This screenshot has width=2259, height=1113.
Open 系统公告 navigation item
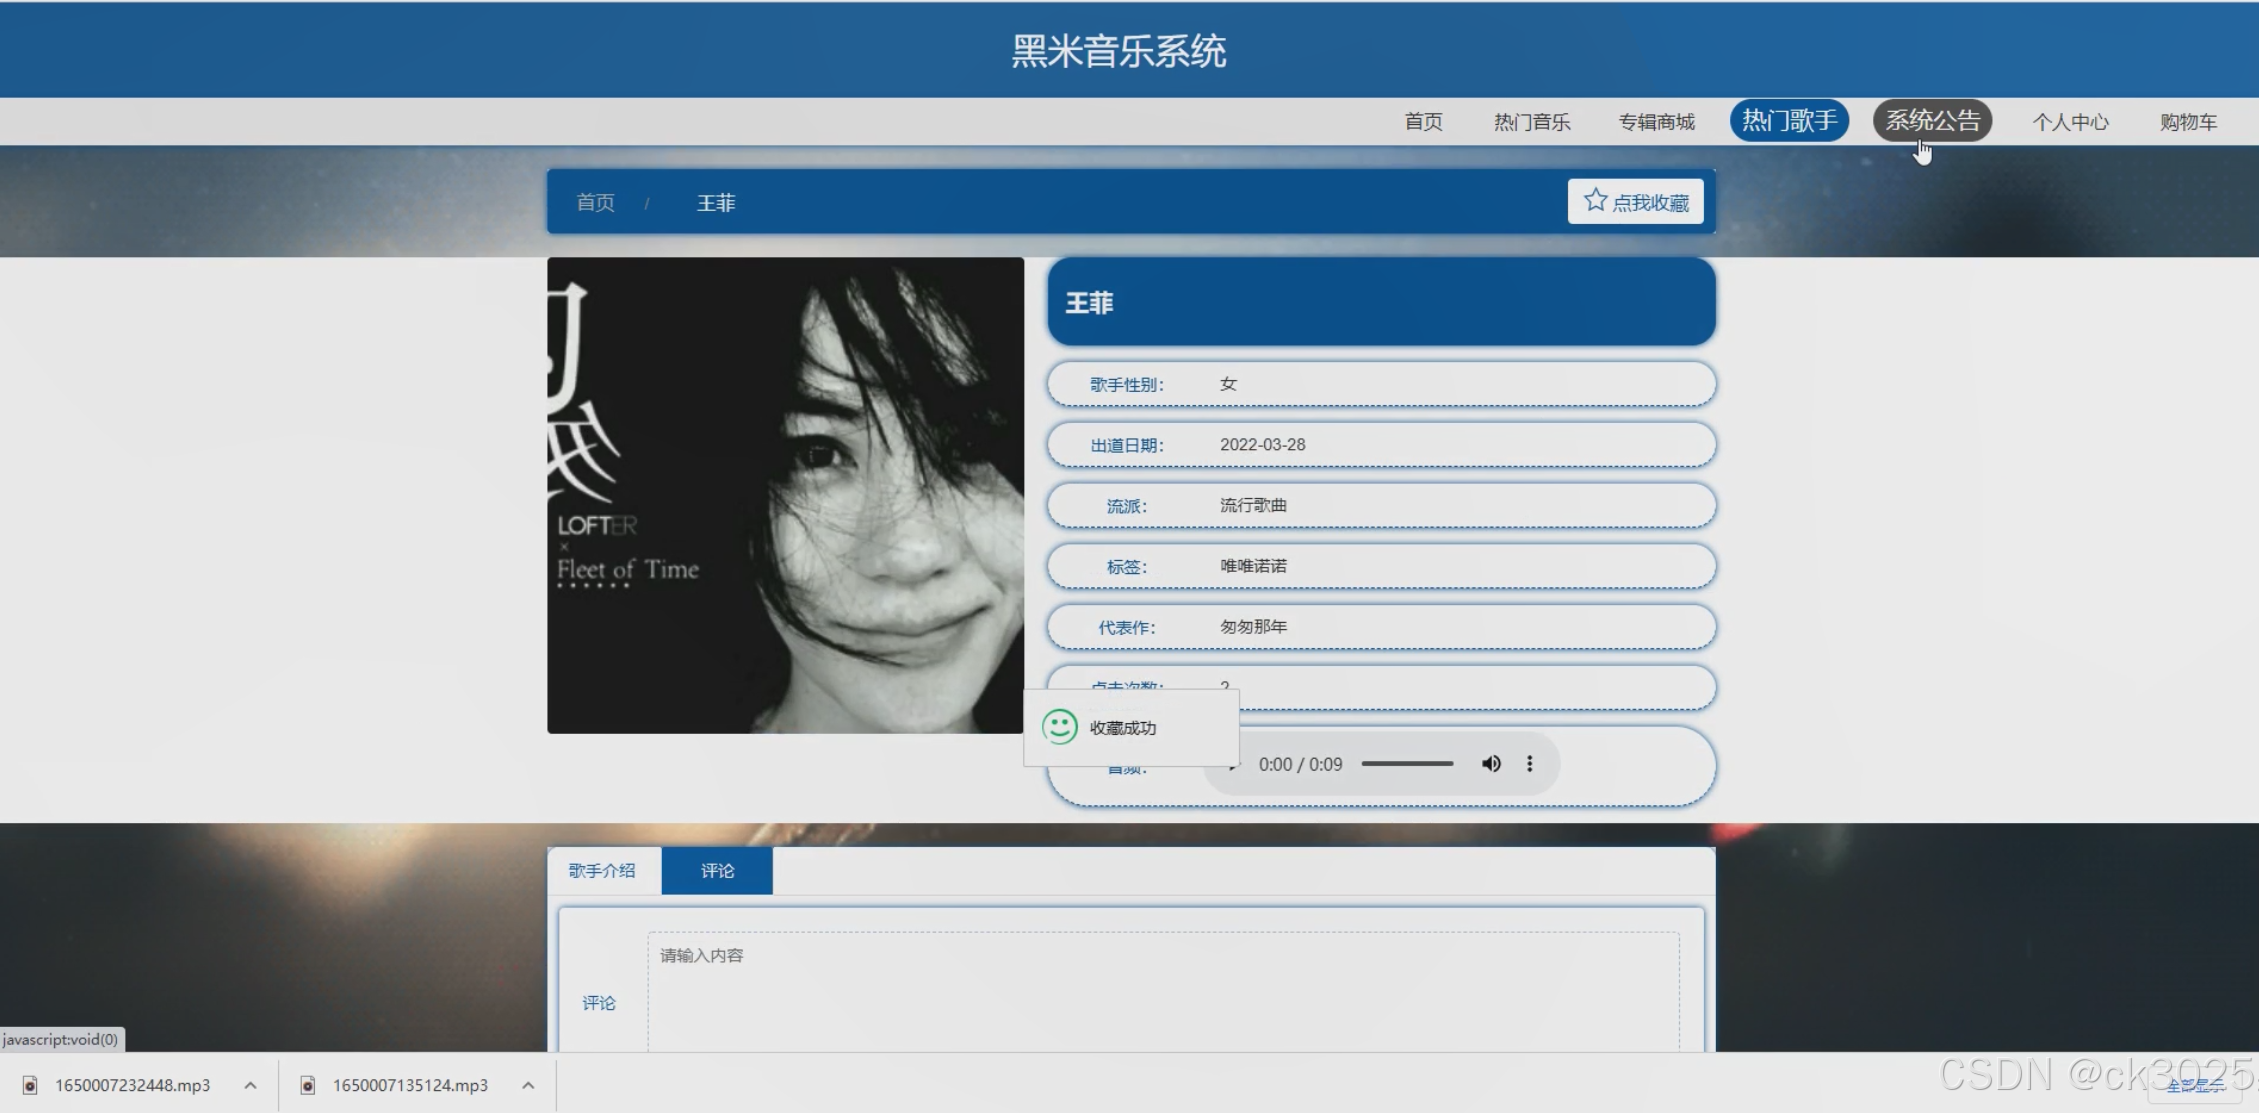[1933, 121]
